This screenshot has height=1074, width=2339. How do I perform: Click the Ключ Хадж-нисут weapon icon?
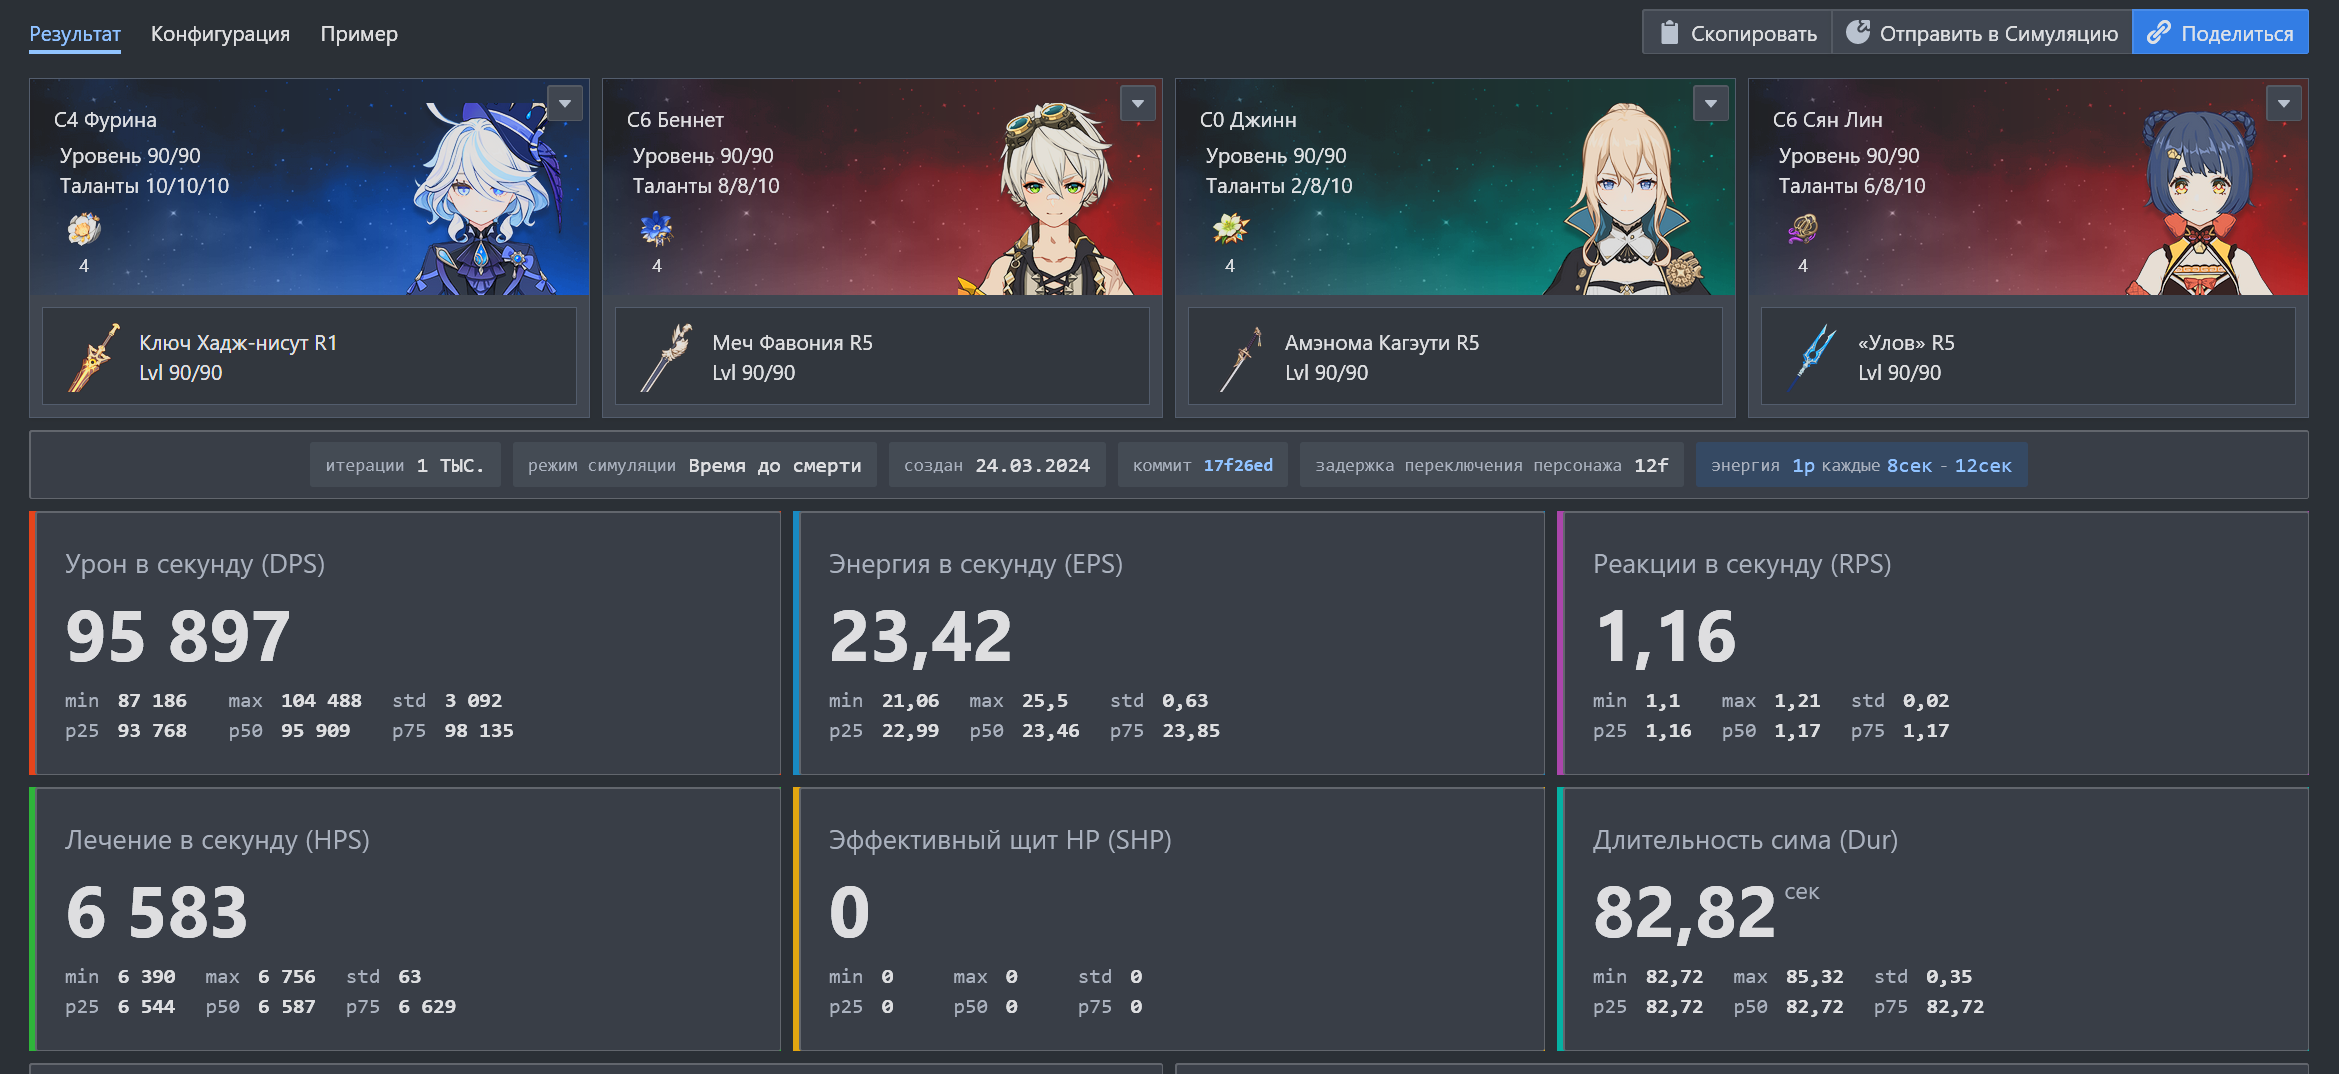pos(94,357)
